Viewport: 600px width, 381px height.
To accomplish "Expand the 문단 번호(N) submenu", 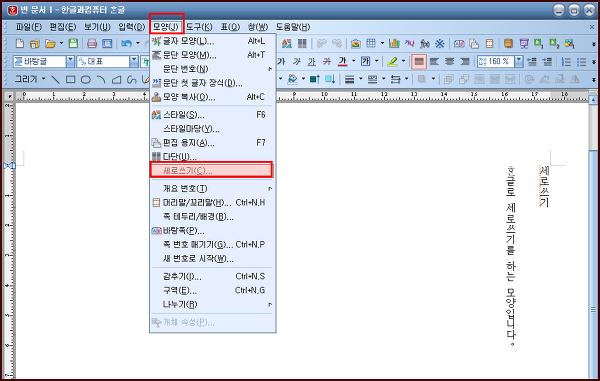I will tap(212, 69).
